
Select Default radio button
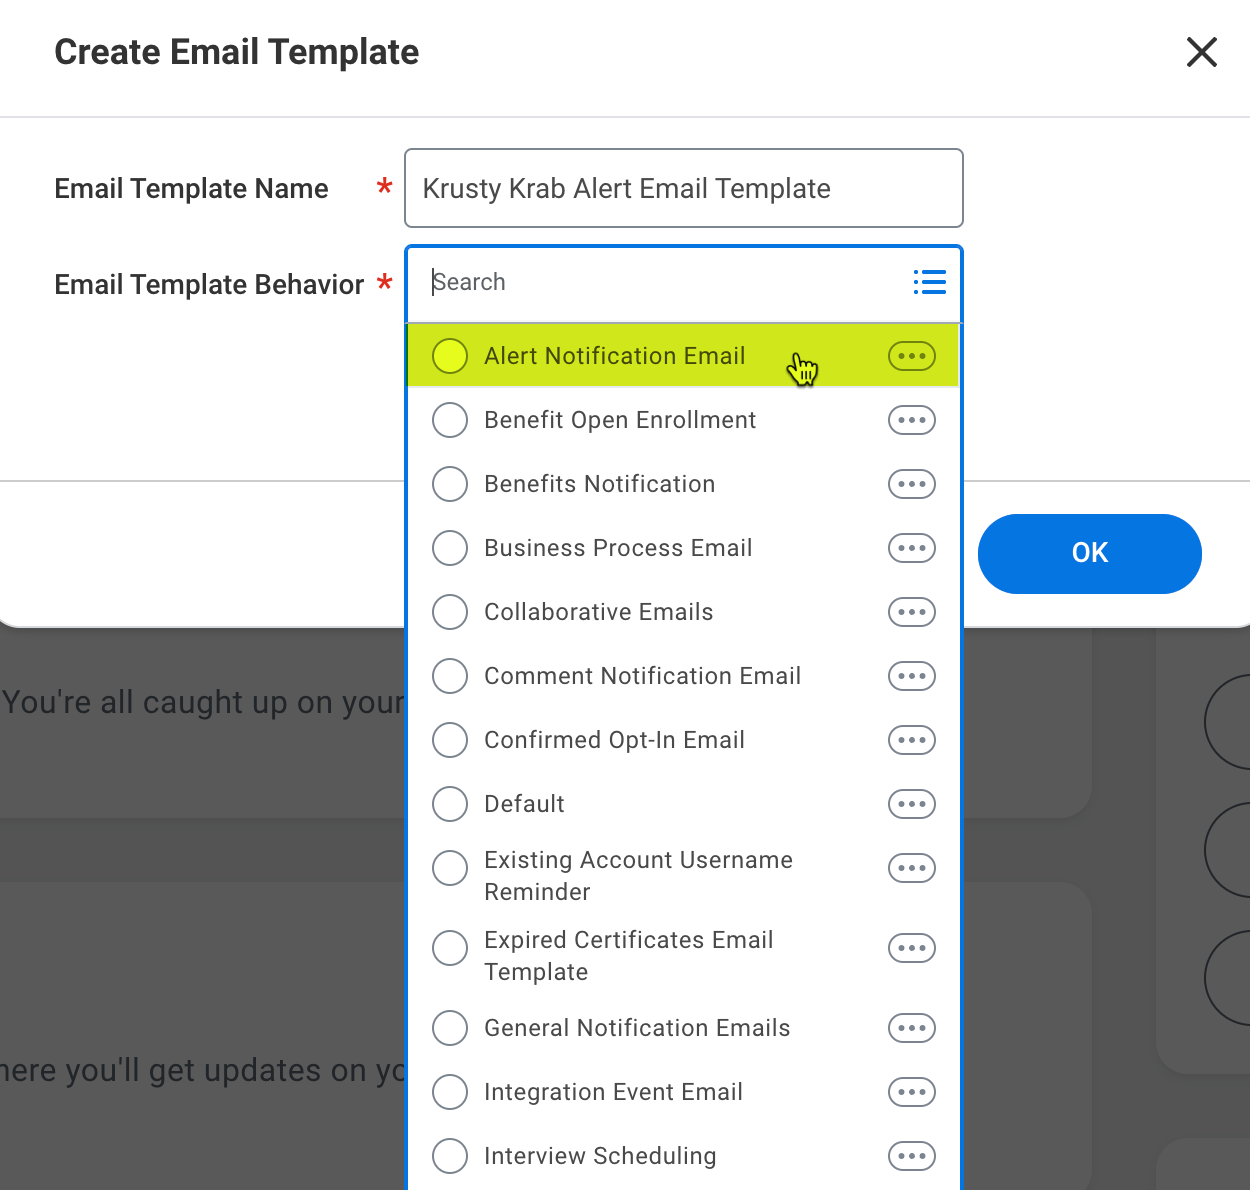450,804
